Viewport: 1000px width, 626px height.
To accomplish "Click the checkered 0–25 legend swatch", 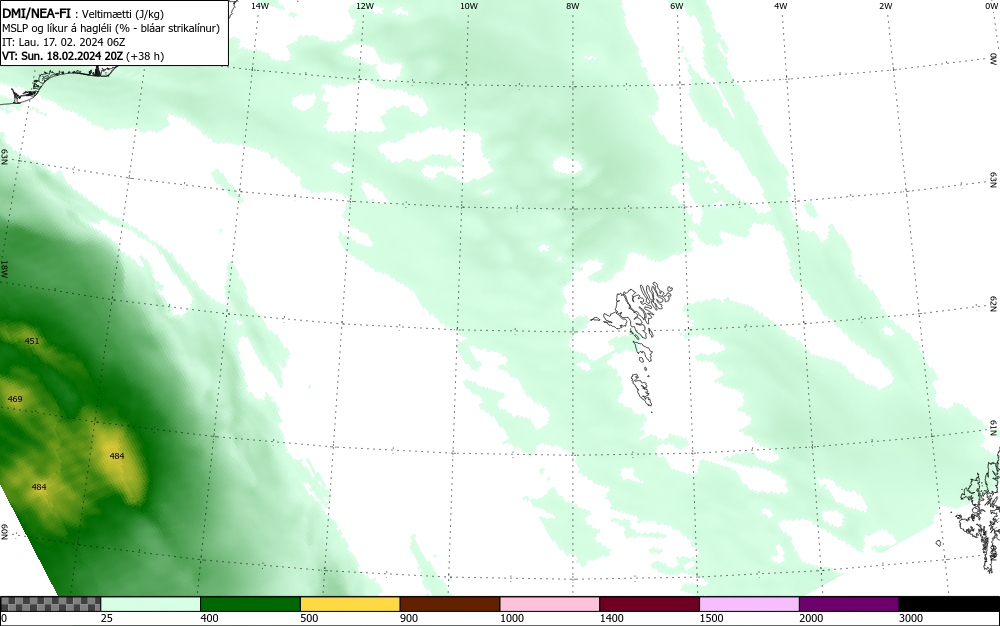I will point(50,604).
